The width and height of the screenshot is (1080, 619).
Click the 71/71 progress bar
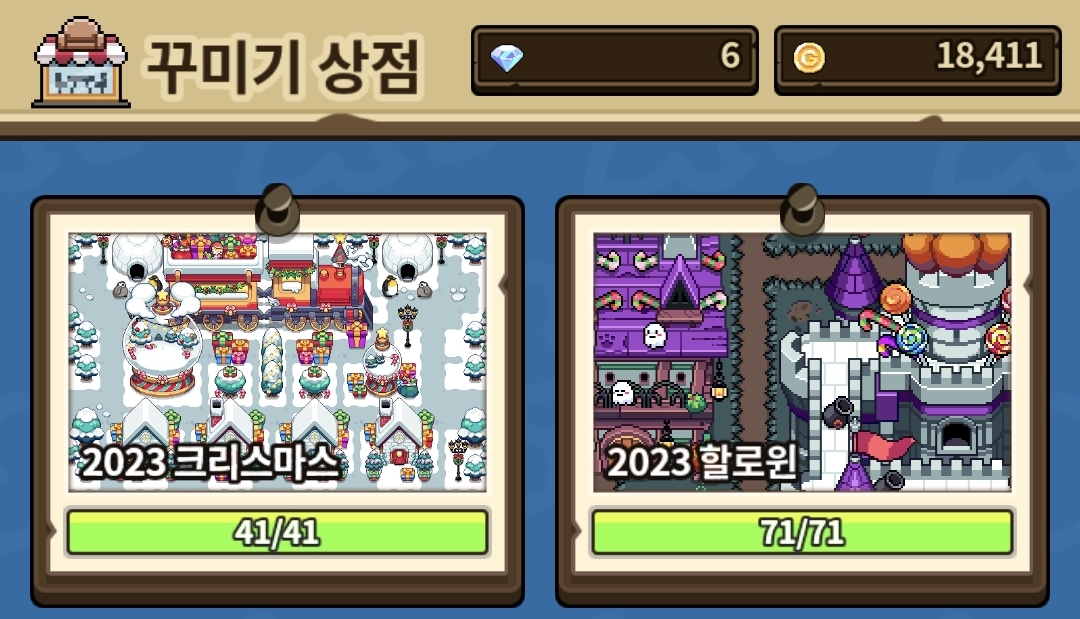pos(802,532)
